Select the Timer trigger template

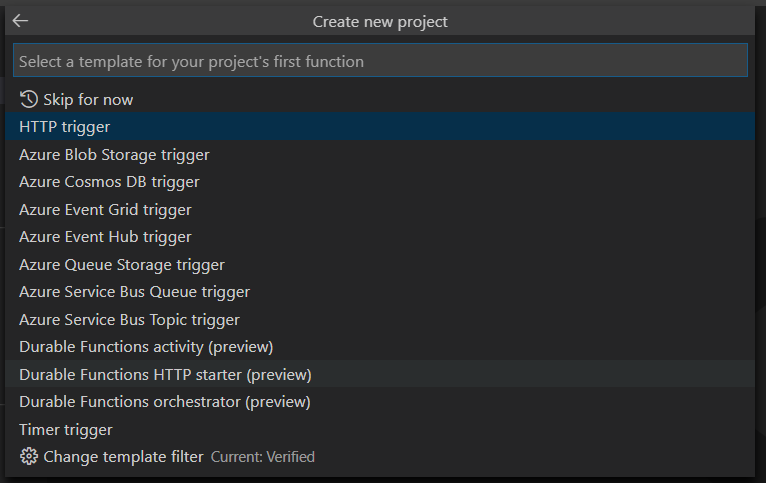tap(66, 430)
